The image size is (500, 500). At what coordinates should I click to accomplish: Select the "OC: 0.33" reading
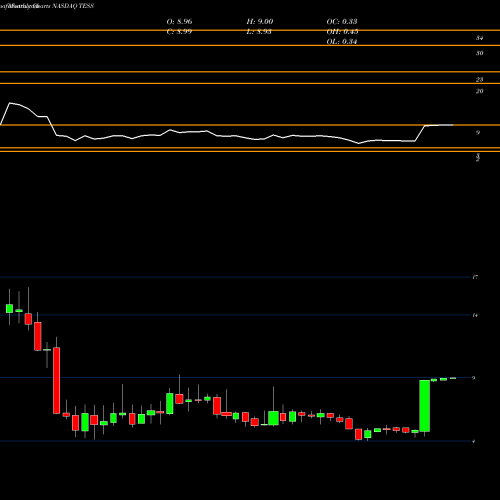342,22
